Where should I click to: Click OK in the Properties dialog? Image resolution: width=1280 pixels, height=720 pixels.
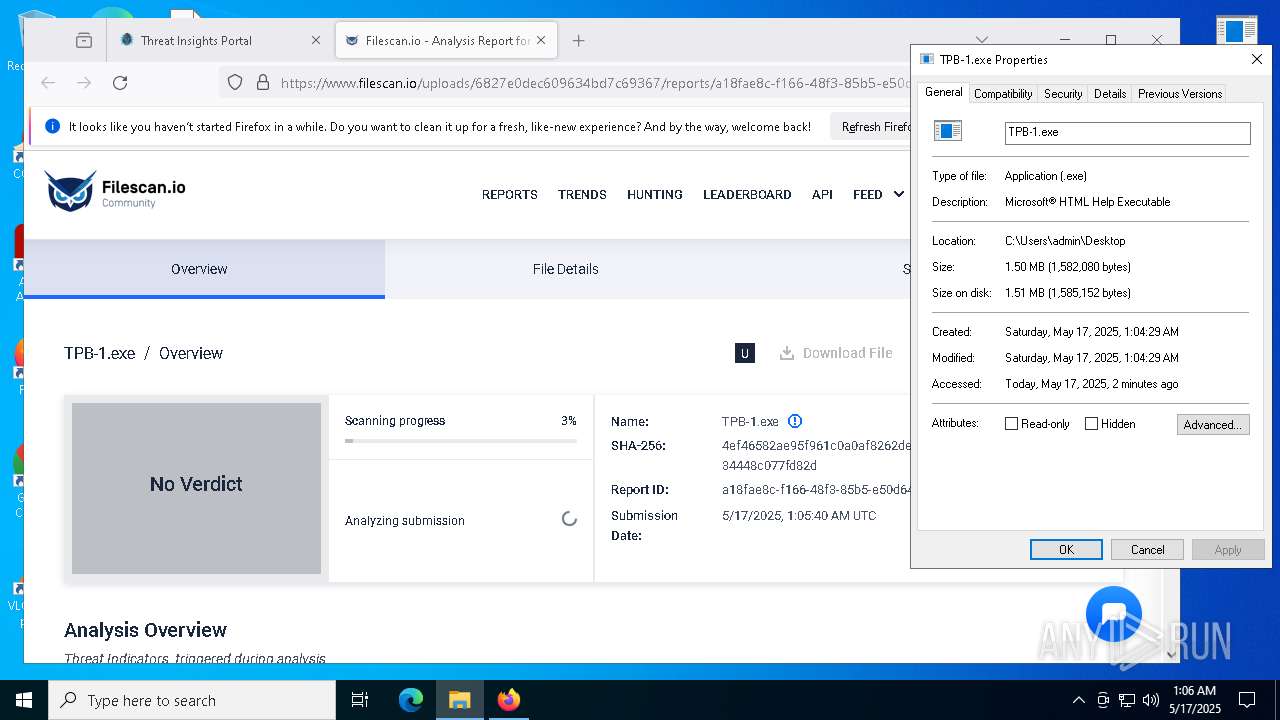click(x=1066, y=550)
